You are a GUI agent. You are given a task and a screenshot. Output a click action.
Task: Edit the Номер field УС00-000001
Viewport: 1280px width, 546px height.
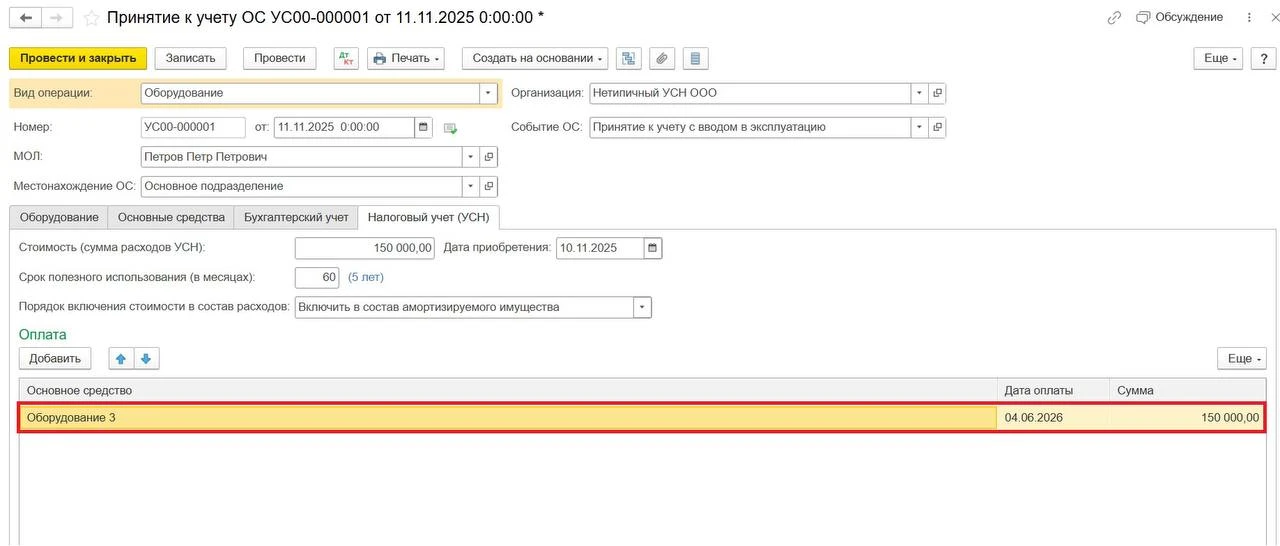click(x=193, y=127)
